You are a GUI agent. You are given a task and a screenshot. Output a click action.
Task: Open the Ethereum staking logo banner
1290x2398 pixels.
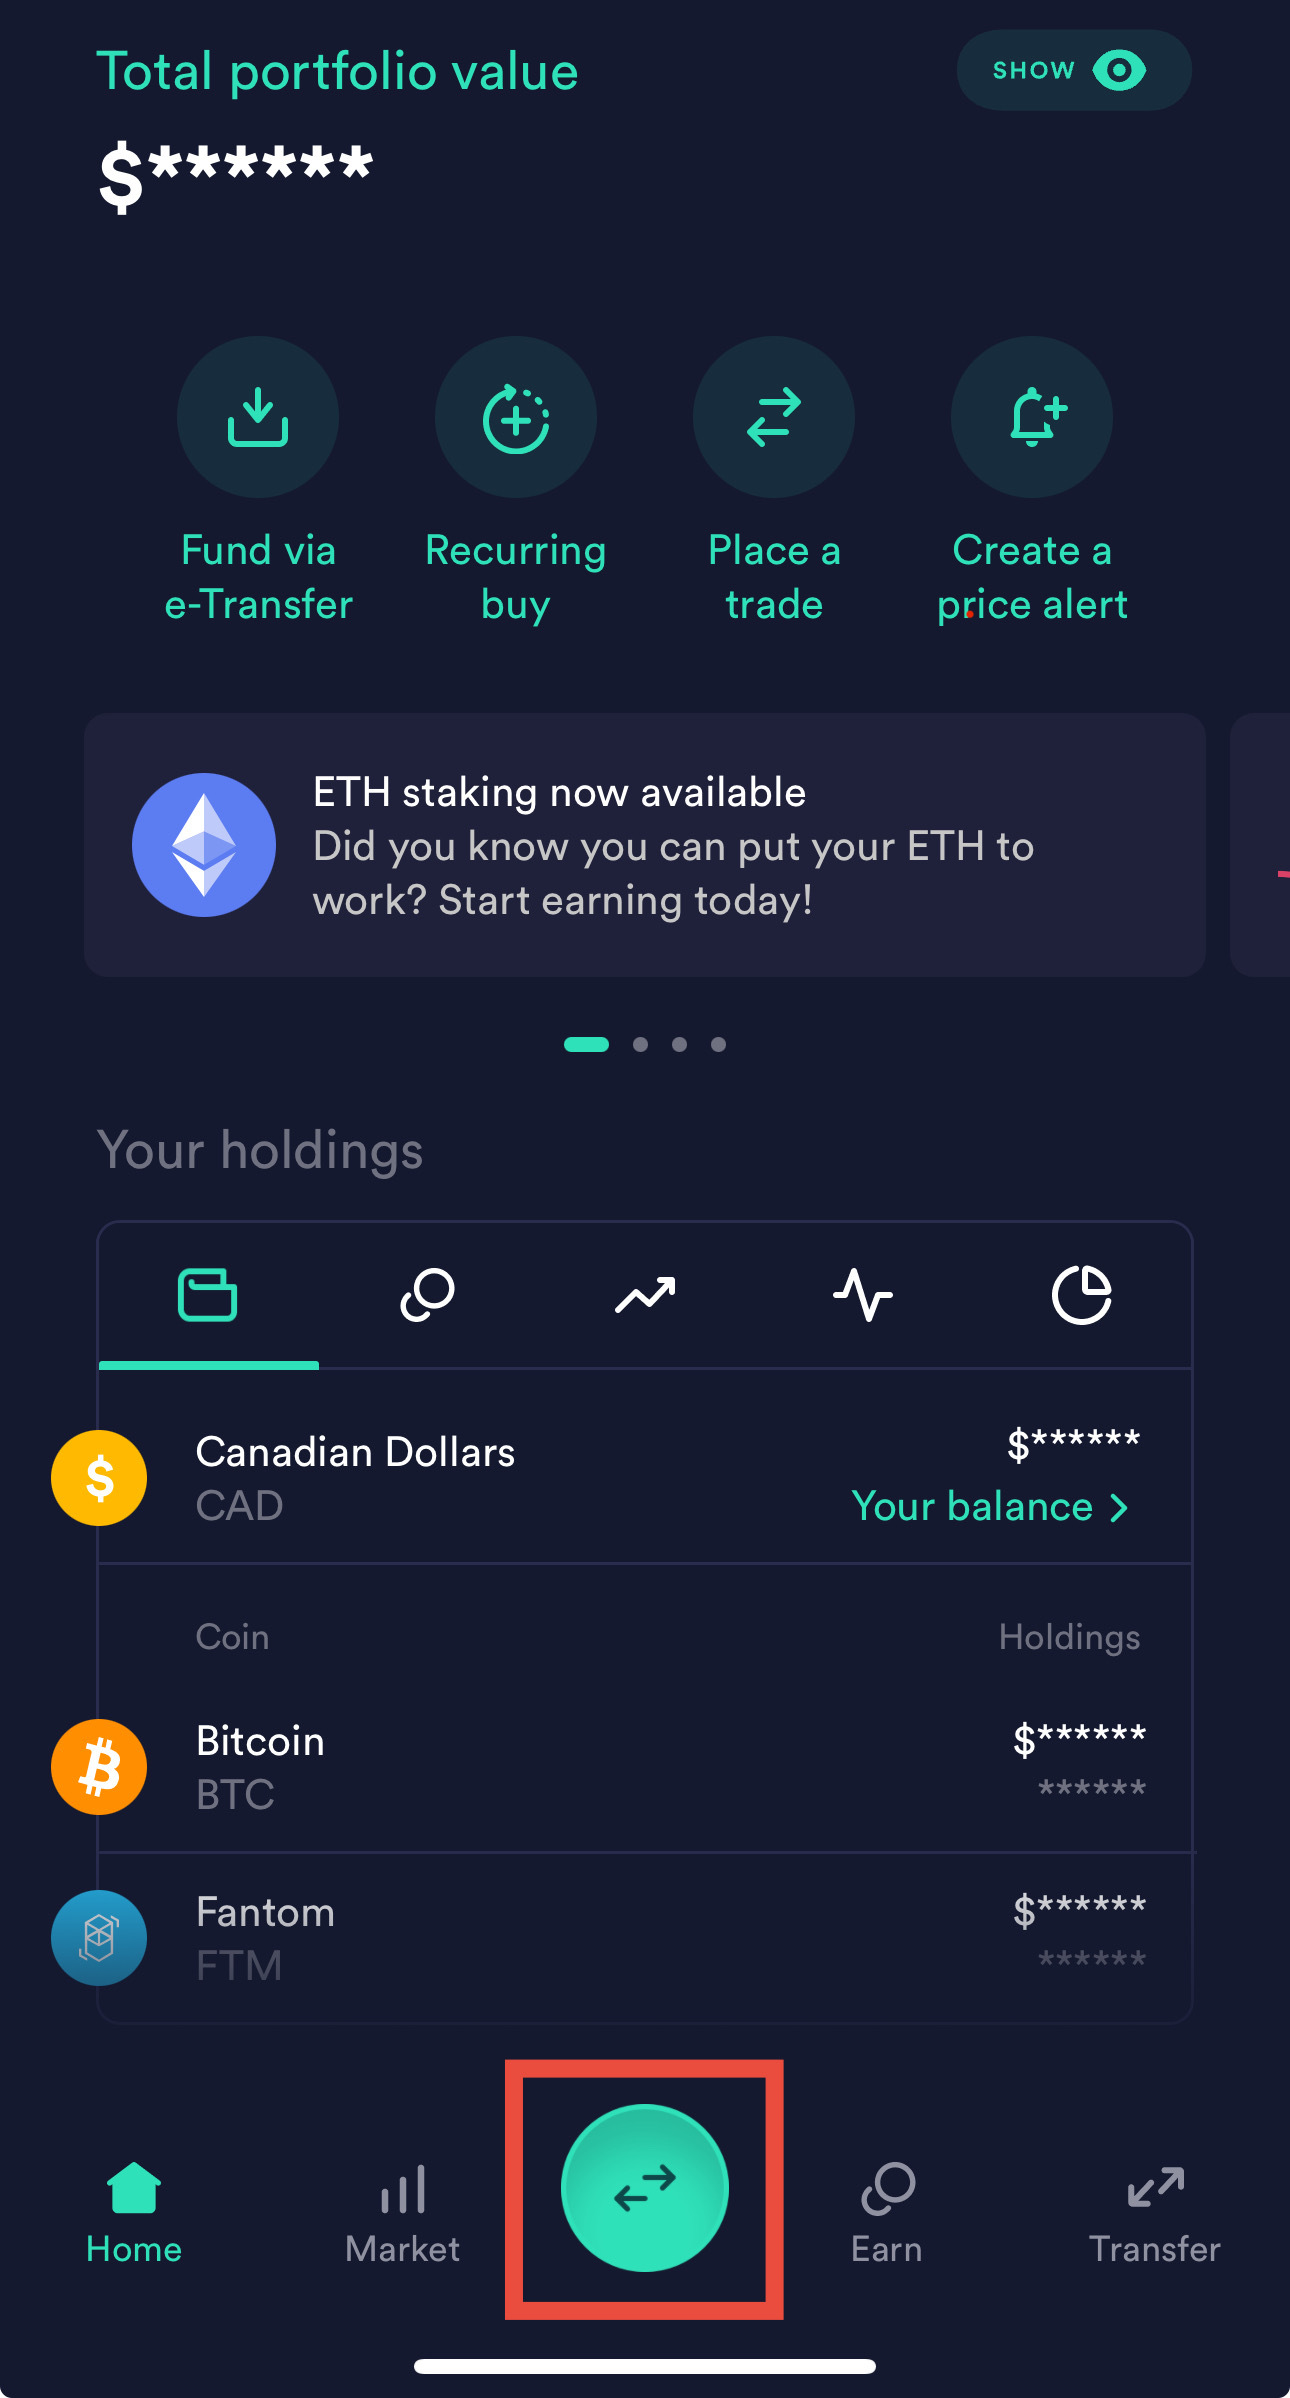[x=204, y=845]
